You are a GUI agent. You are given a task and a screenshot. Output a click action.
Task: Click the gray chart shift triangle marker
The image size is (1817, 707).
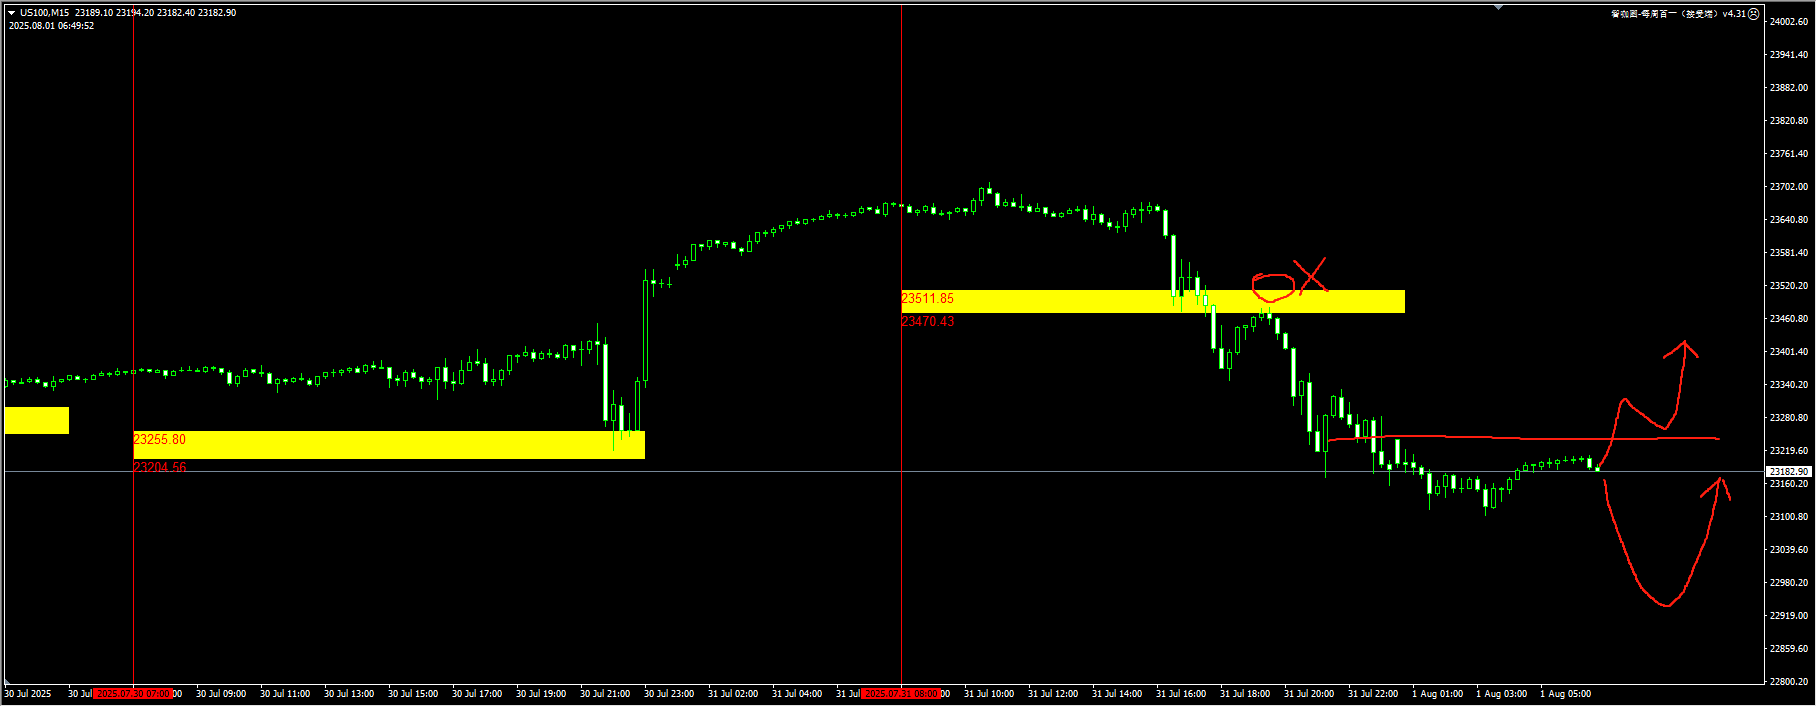click(x=1498, y=7)
